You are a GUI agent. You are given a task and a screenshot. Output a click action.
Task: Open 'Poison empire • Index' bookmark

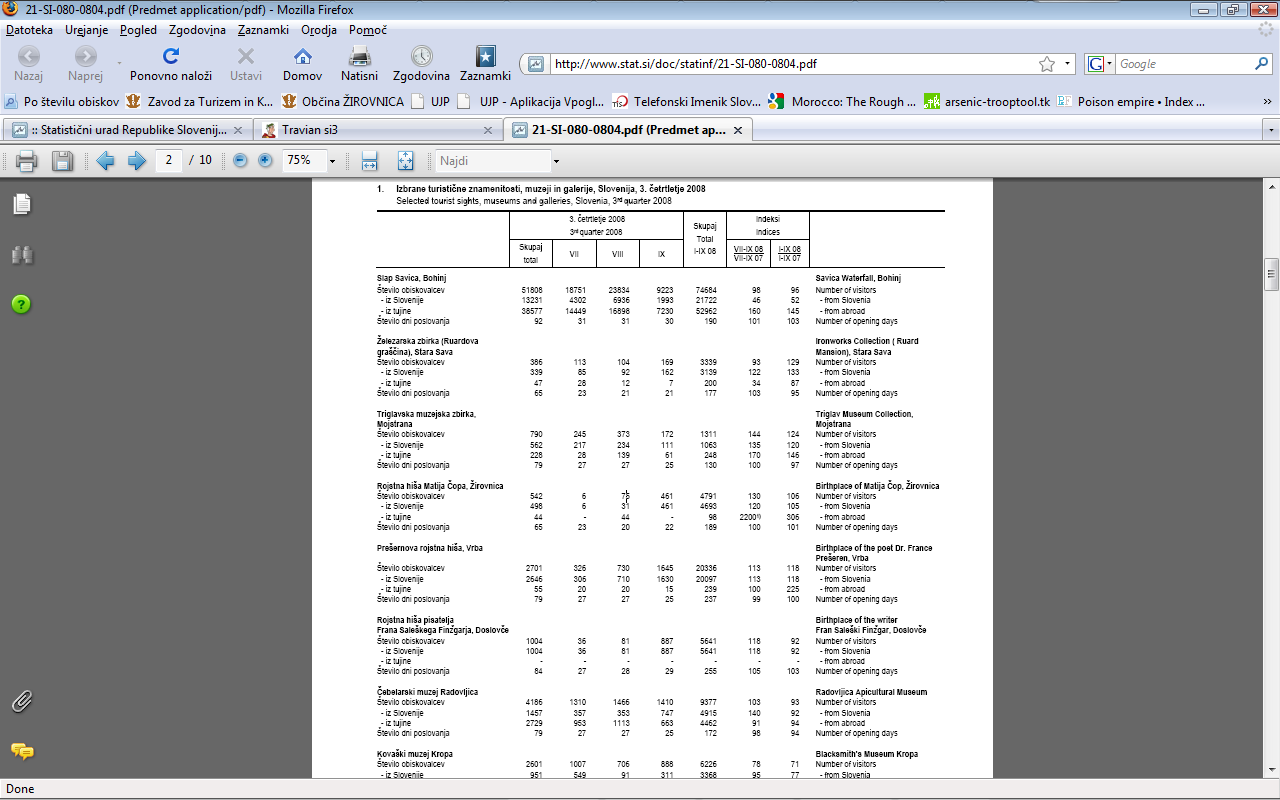(1131, 101)
